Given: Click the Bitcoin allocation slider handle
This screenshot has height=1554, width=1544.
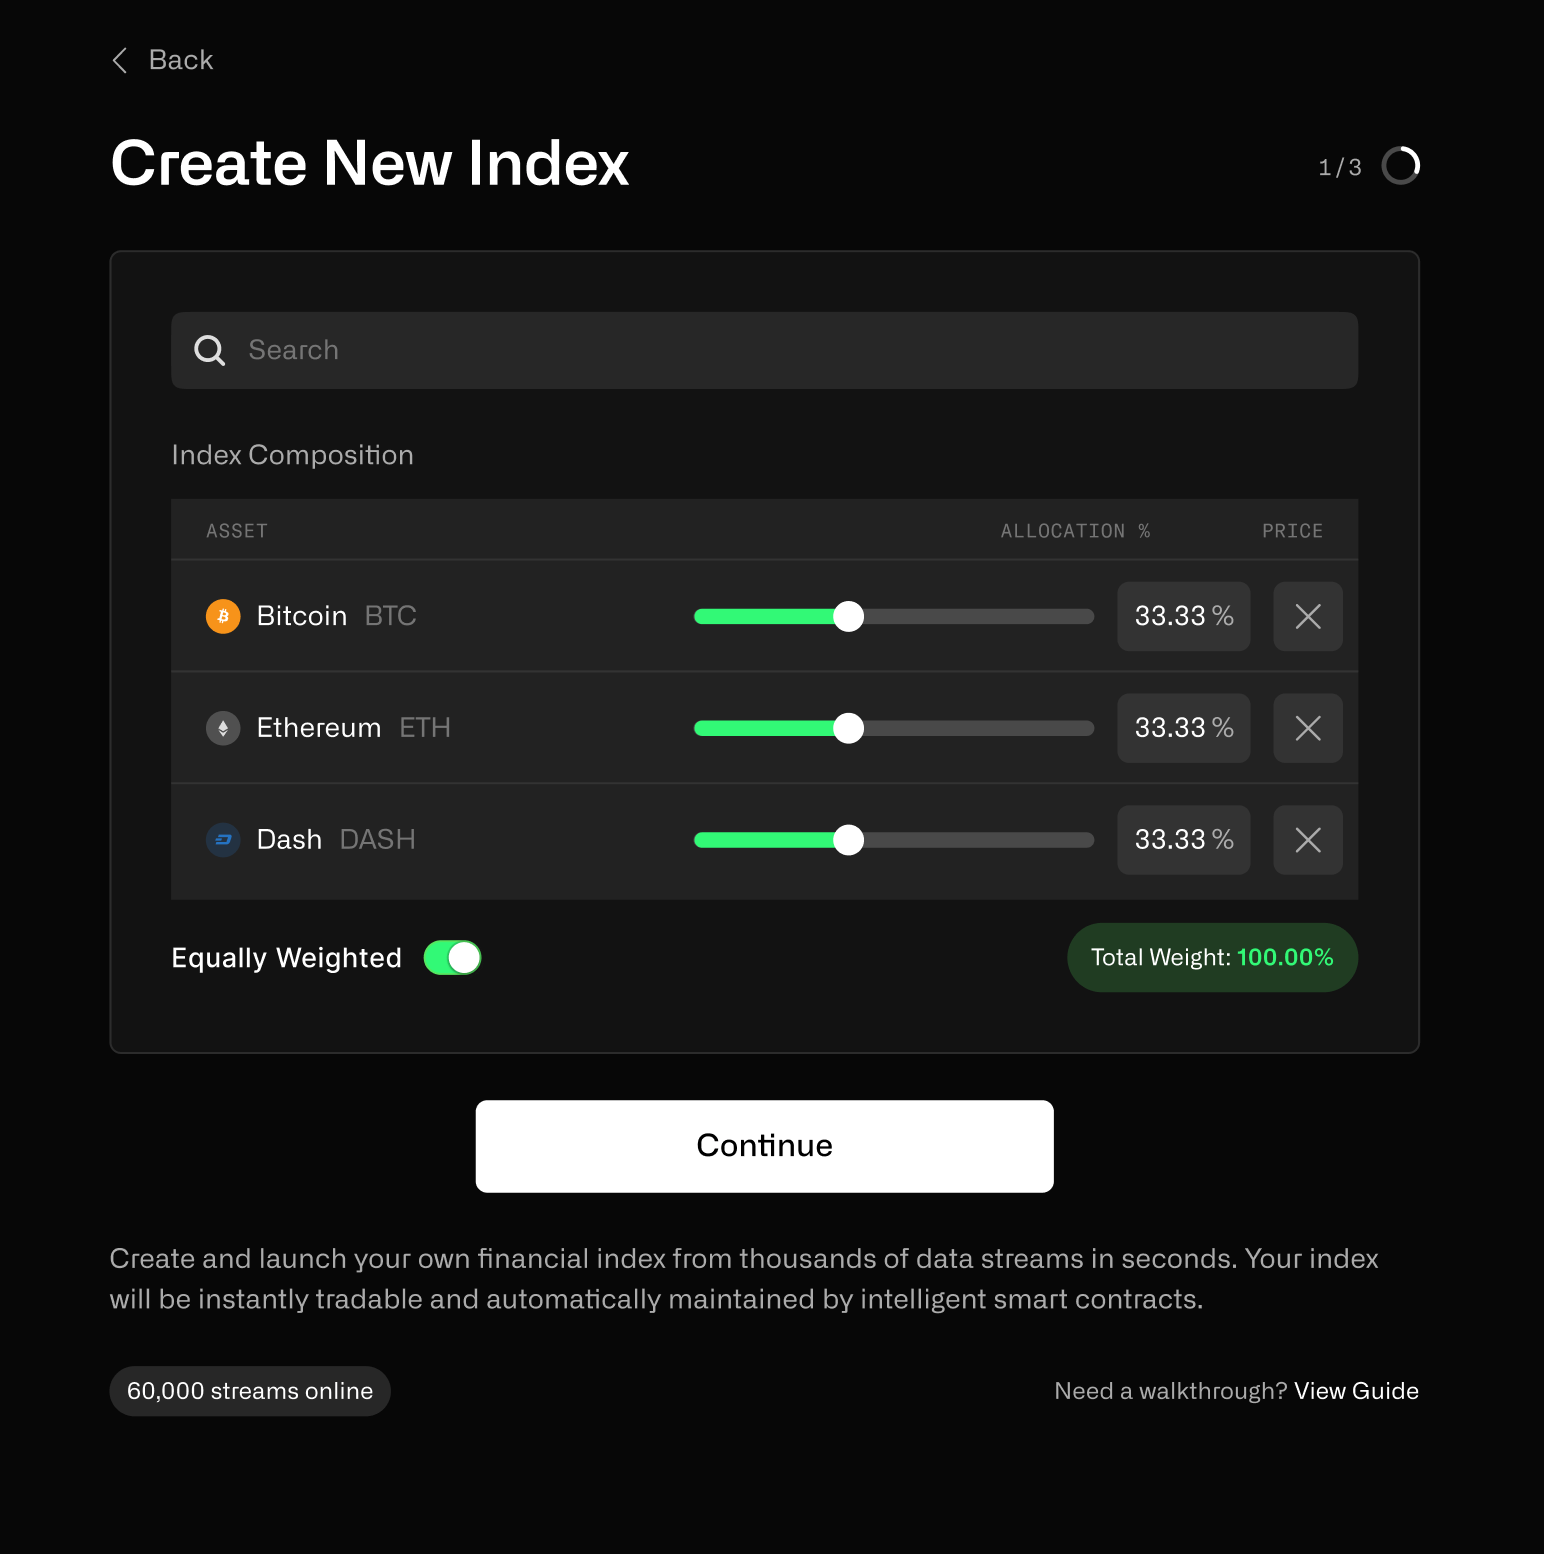Looking at the screenshot, I should tap(848, 616).
